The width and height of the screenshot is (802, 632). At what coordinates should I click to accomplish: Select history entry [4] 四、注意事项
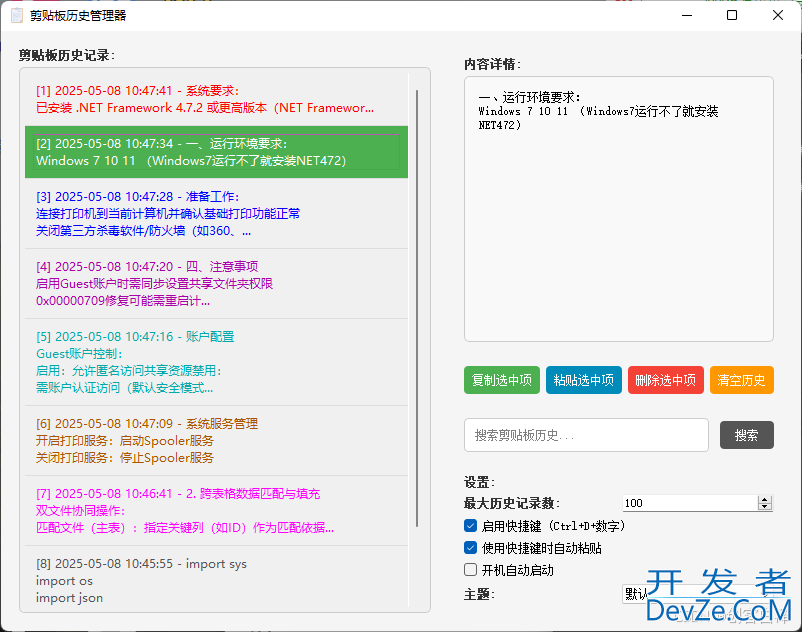[x=216, y=284]
